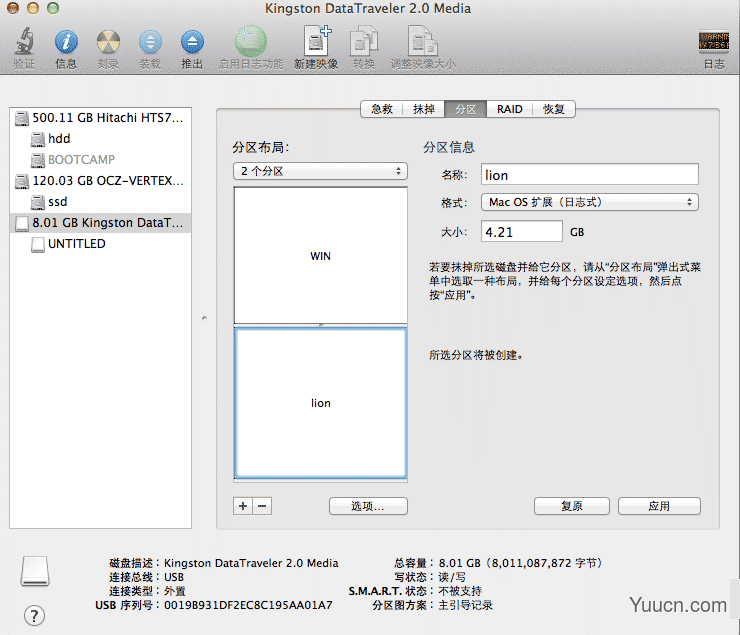The height and width of the screenshot is (635, 740).
Task: Select the UNTITLED volume
Action: [x=100, y=244]
